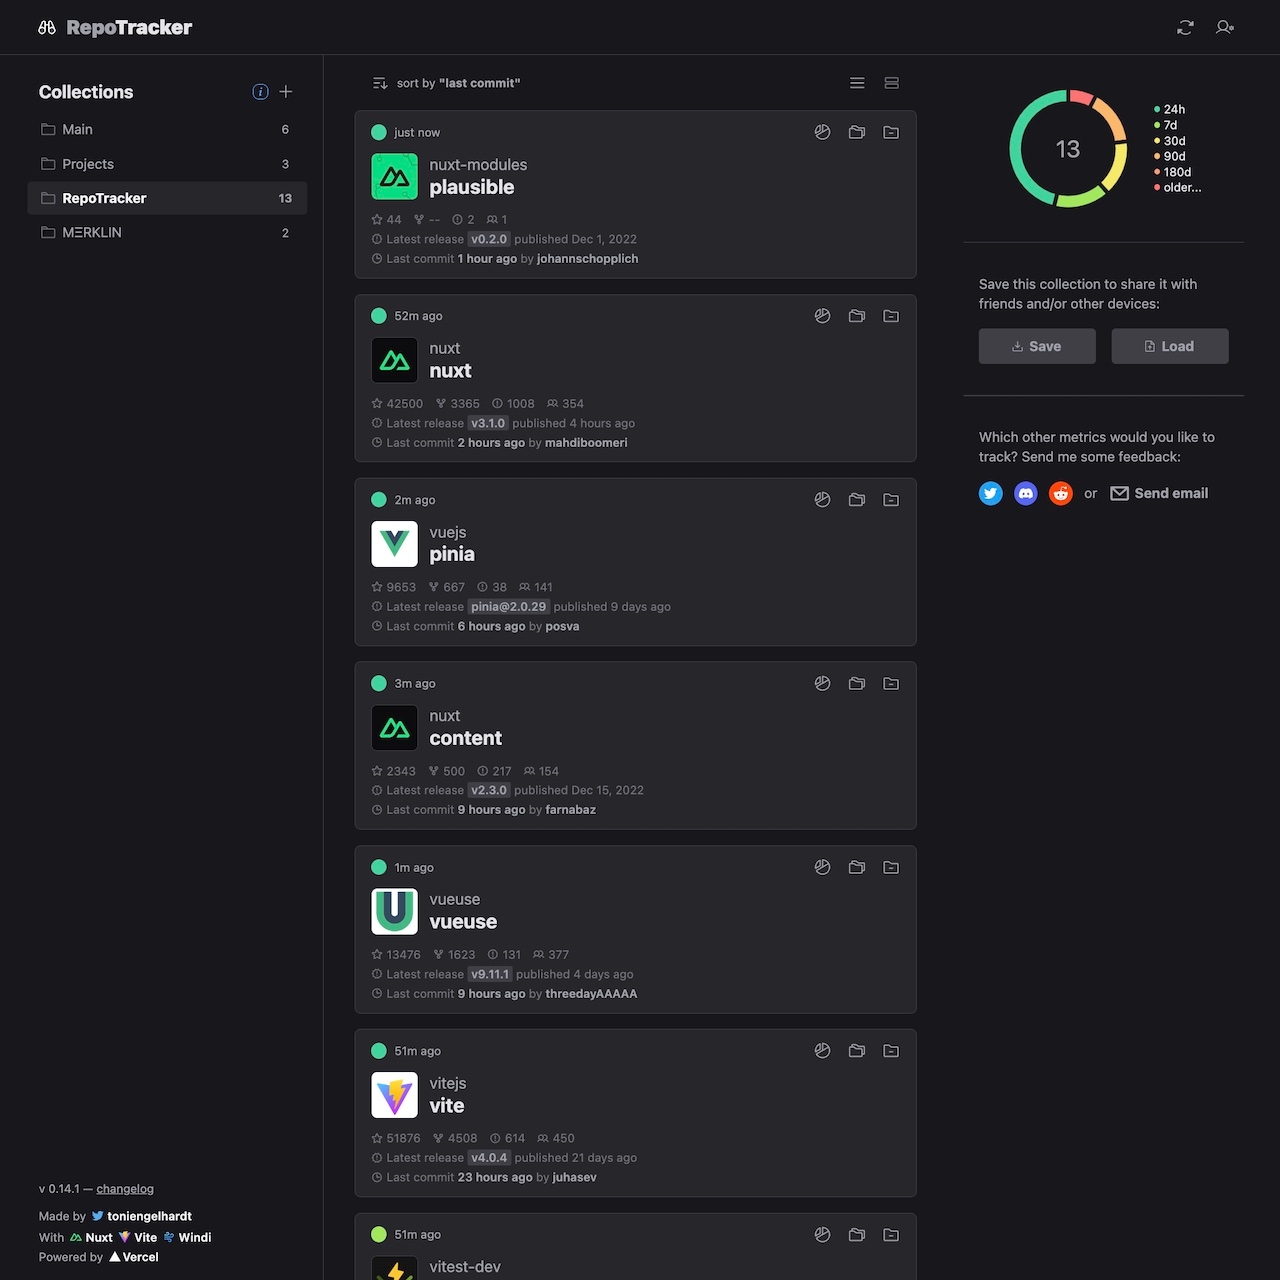Image resolution: width=1280 pixels, height=1280 pixels.
Task: Click the vueuse logo thumbnail
Action: pyautogui.click(x=394, y=911)
